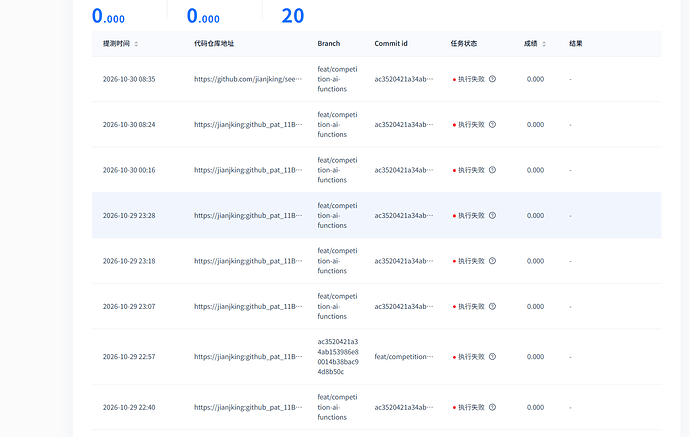
Task: Click the https://github.com/jianjking/see… repository address
Action: (x=248, y=79)
